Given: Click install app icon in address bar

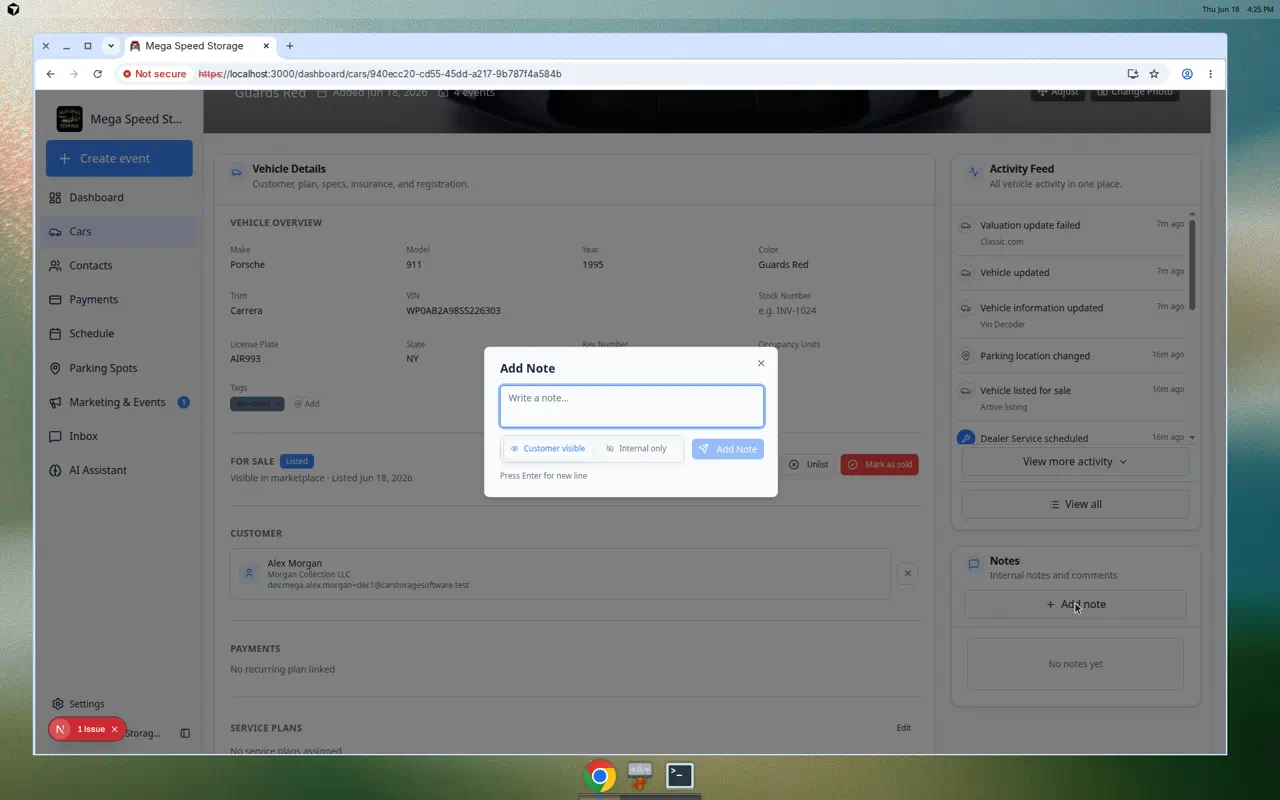Looking at the screenshot, I should (1132, 74).
